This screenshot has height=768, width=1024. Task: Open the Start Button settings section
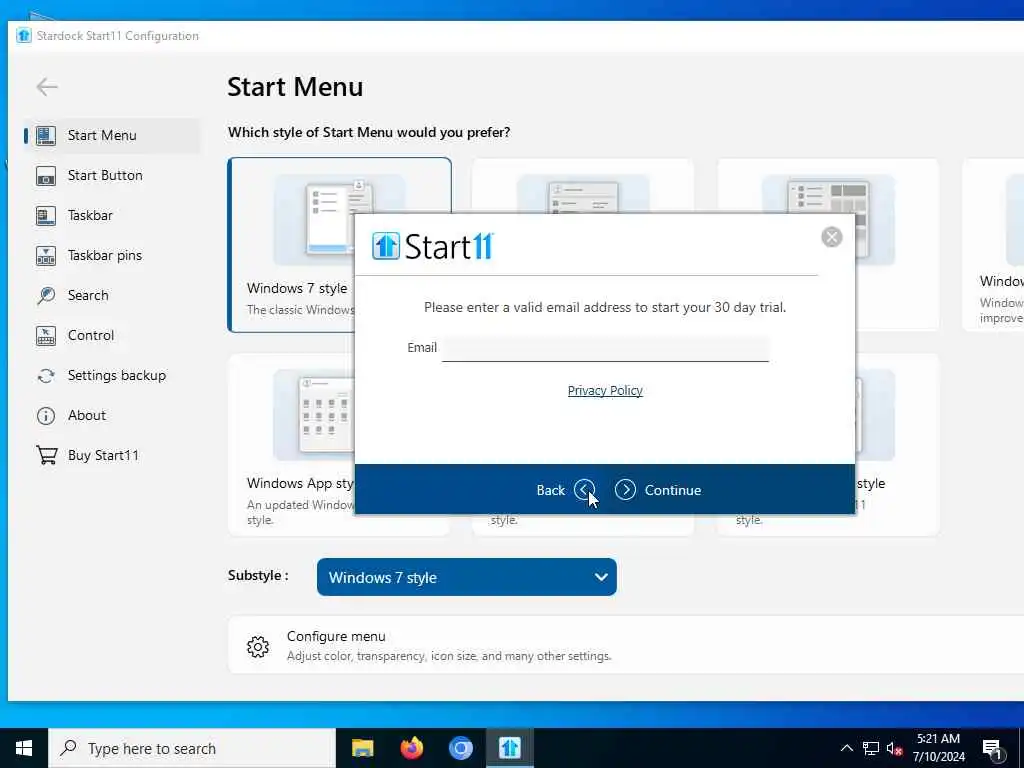point(112,175)
